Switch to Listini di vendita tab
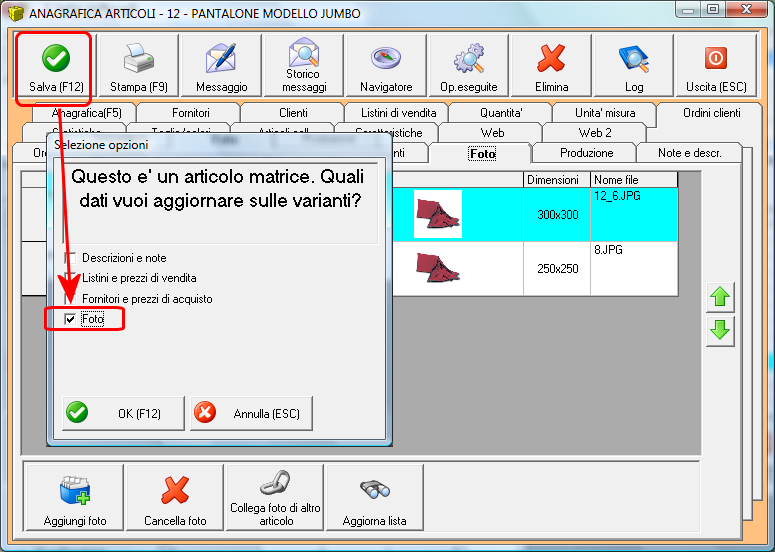The image size is (775, 552). [398, 113]
